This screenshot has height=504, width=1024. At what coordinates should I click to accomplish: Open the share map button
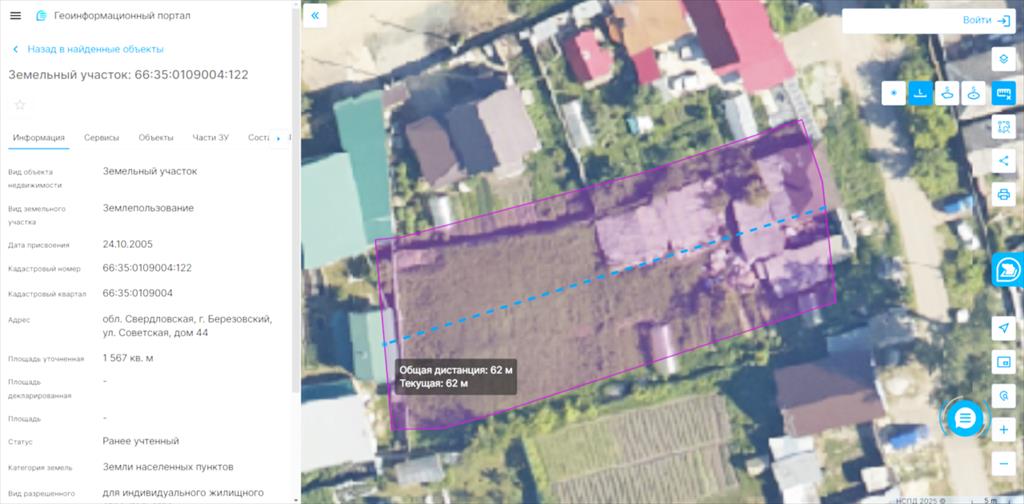(1003, 161)
